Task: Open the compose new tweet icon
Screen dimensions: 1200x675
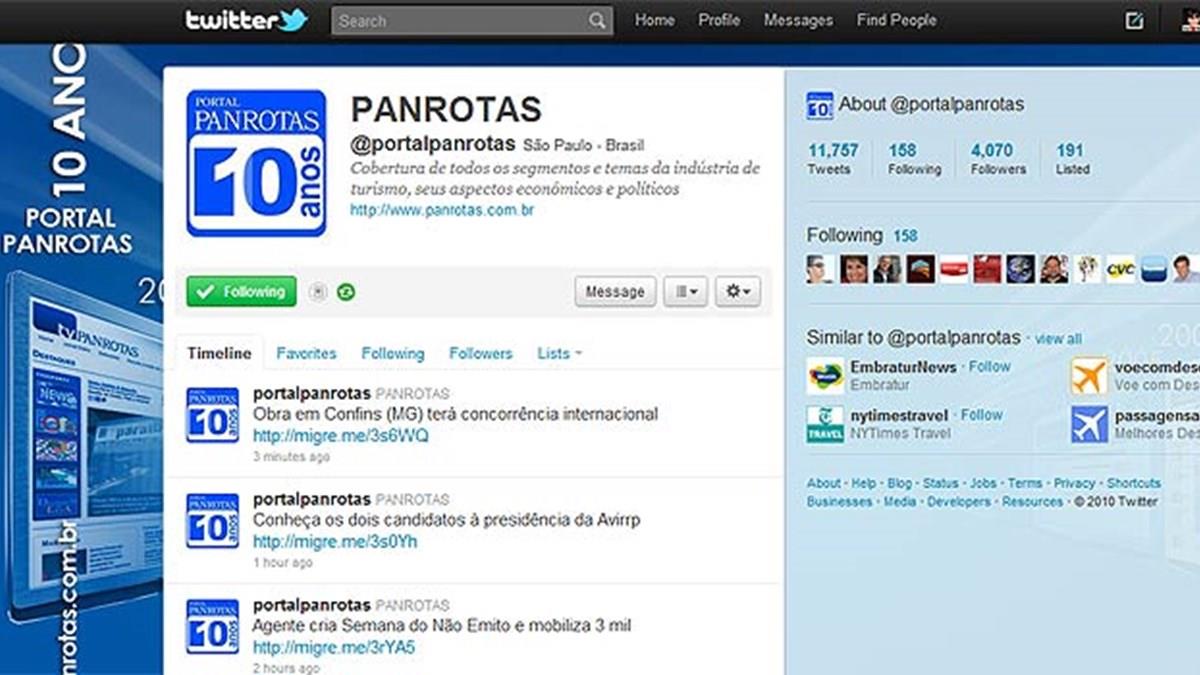Action: (1134, 21)
